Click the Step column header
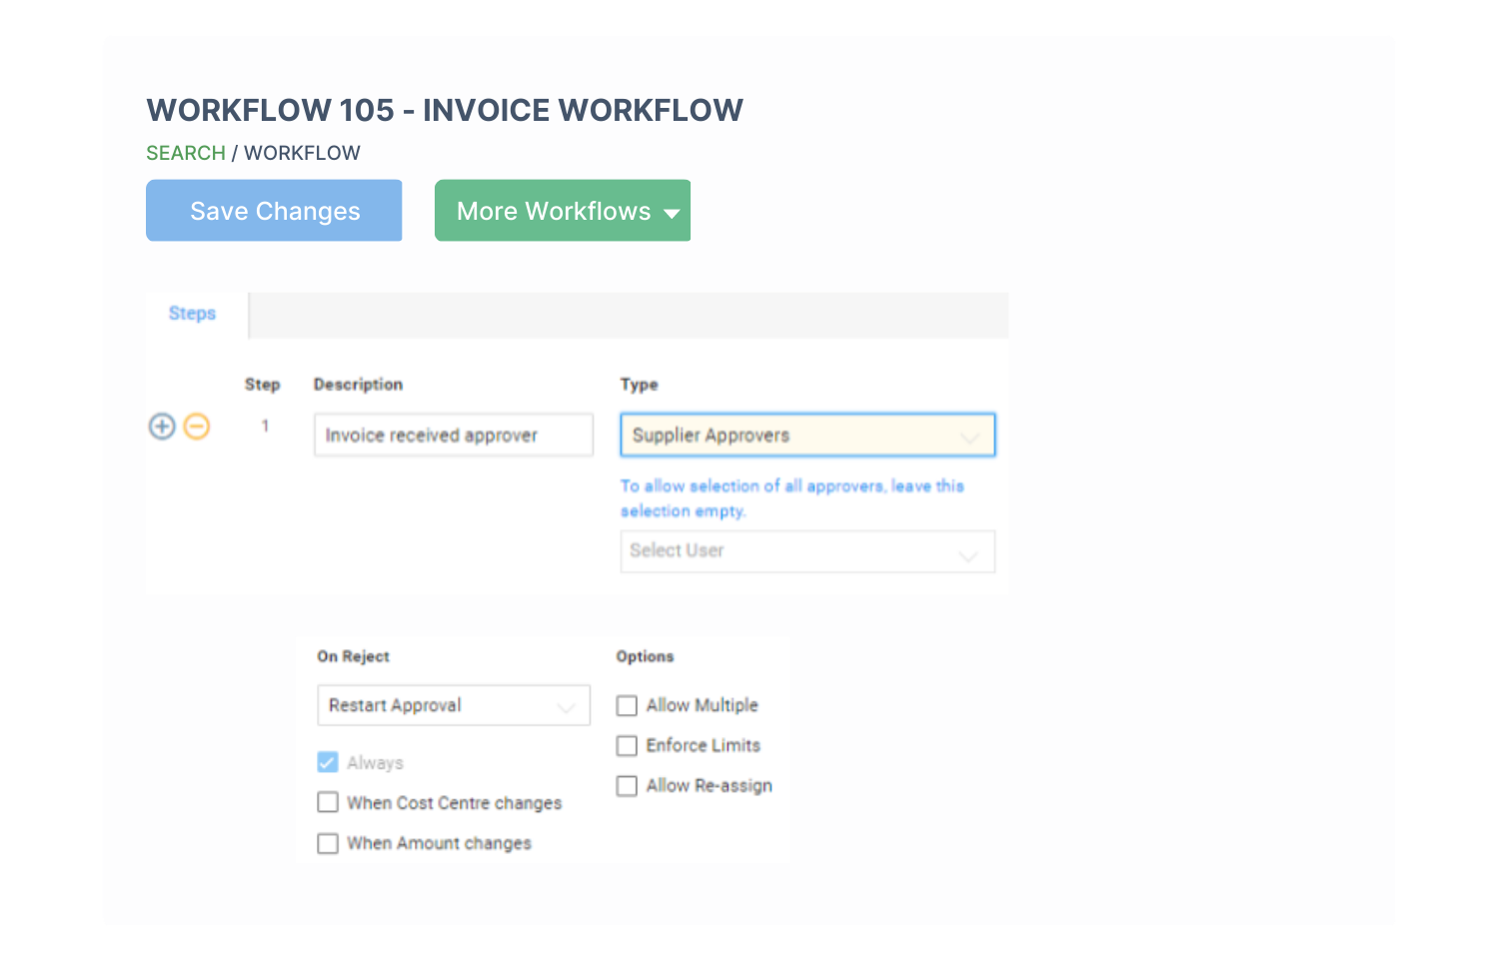This screenshot has width=1499, height=963. tap(262, 384)
